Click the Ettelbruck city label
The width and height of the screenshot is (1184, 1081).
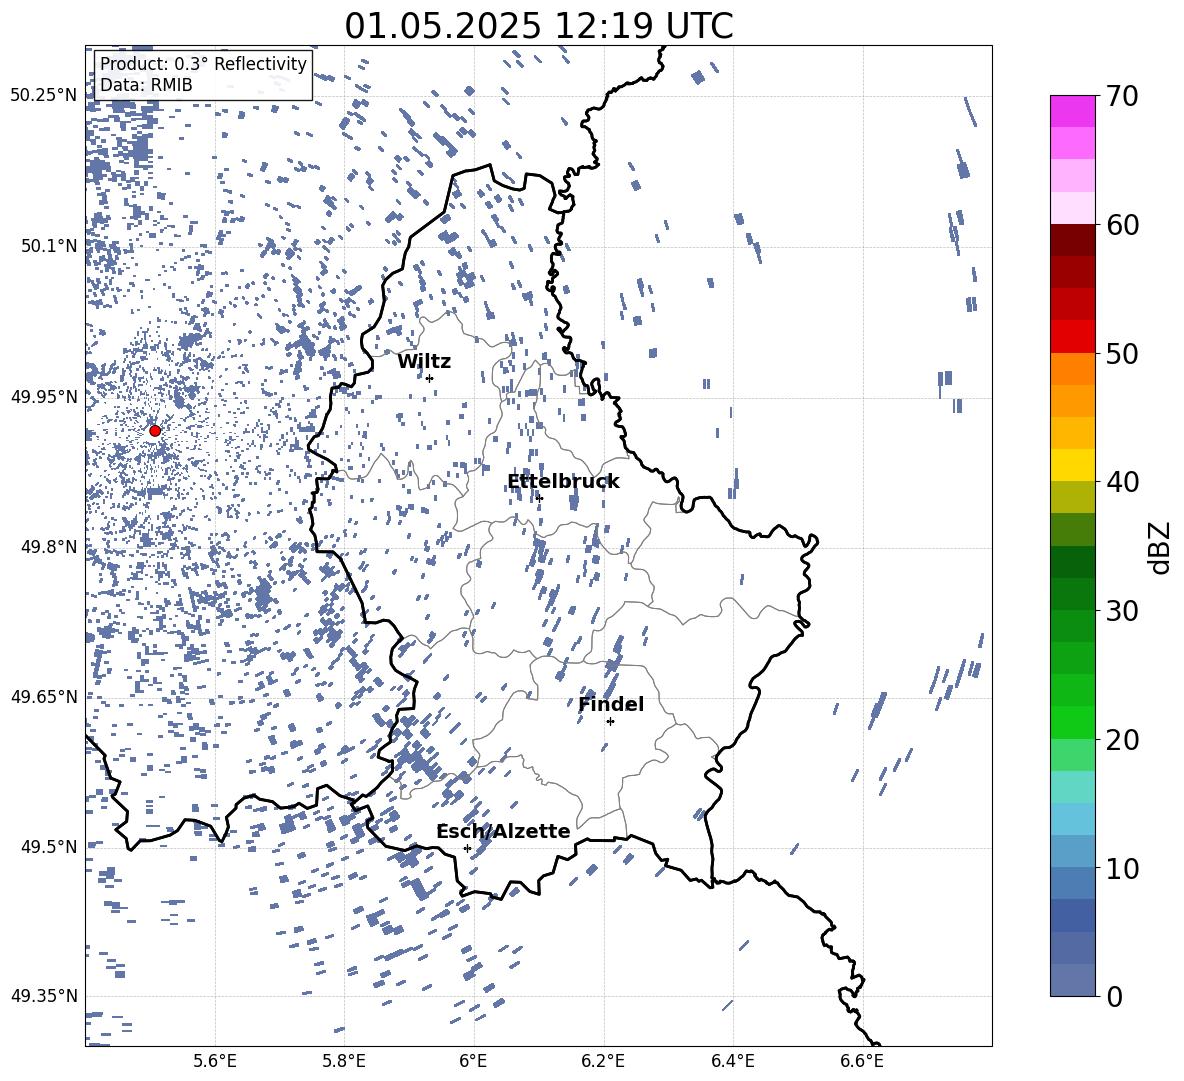[563, 482]
